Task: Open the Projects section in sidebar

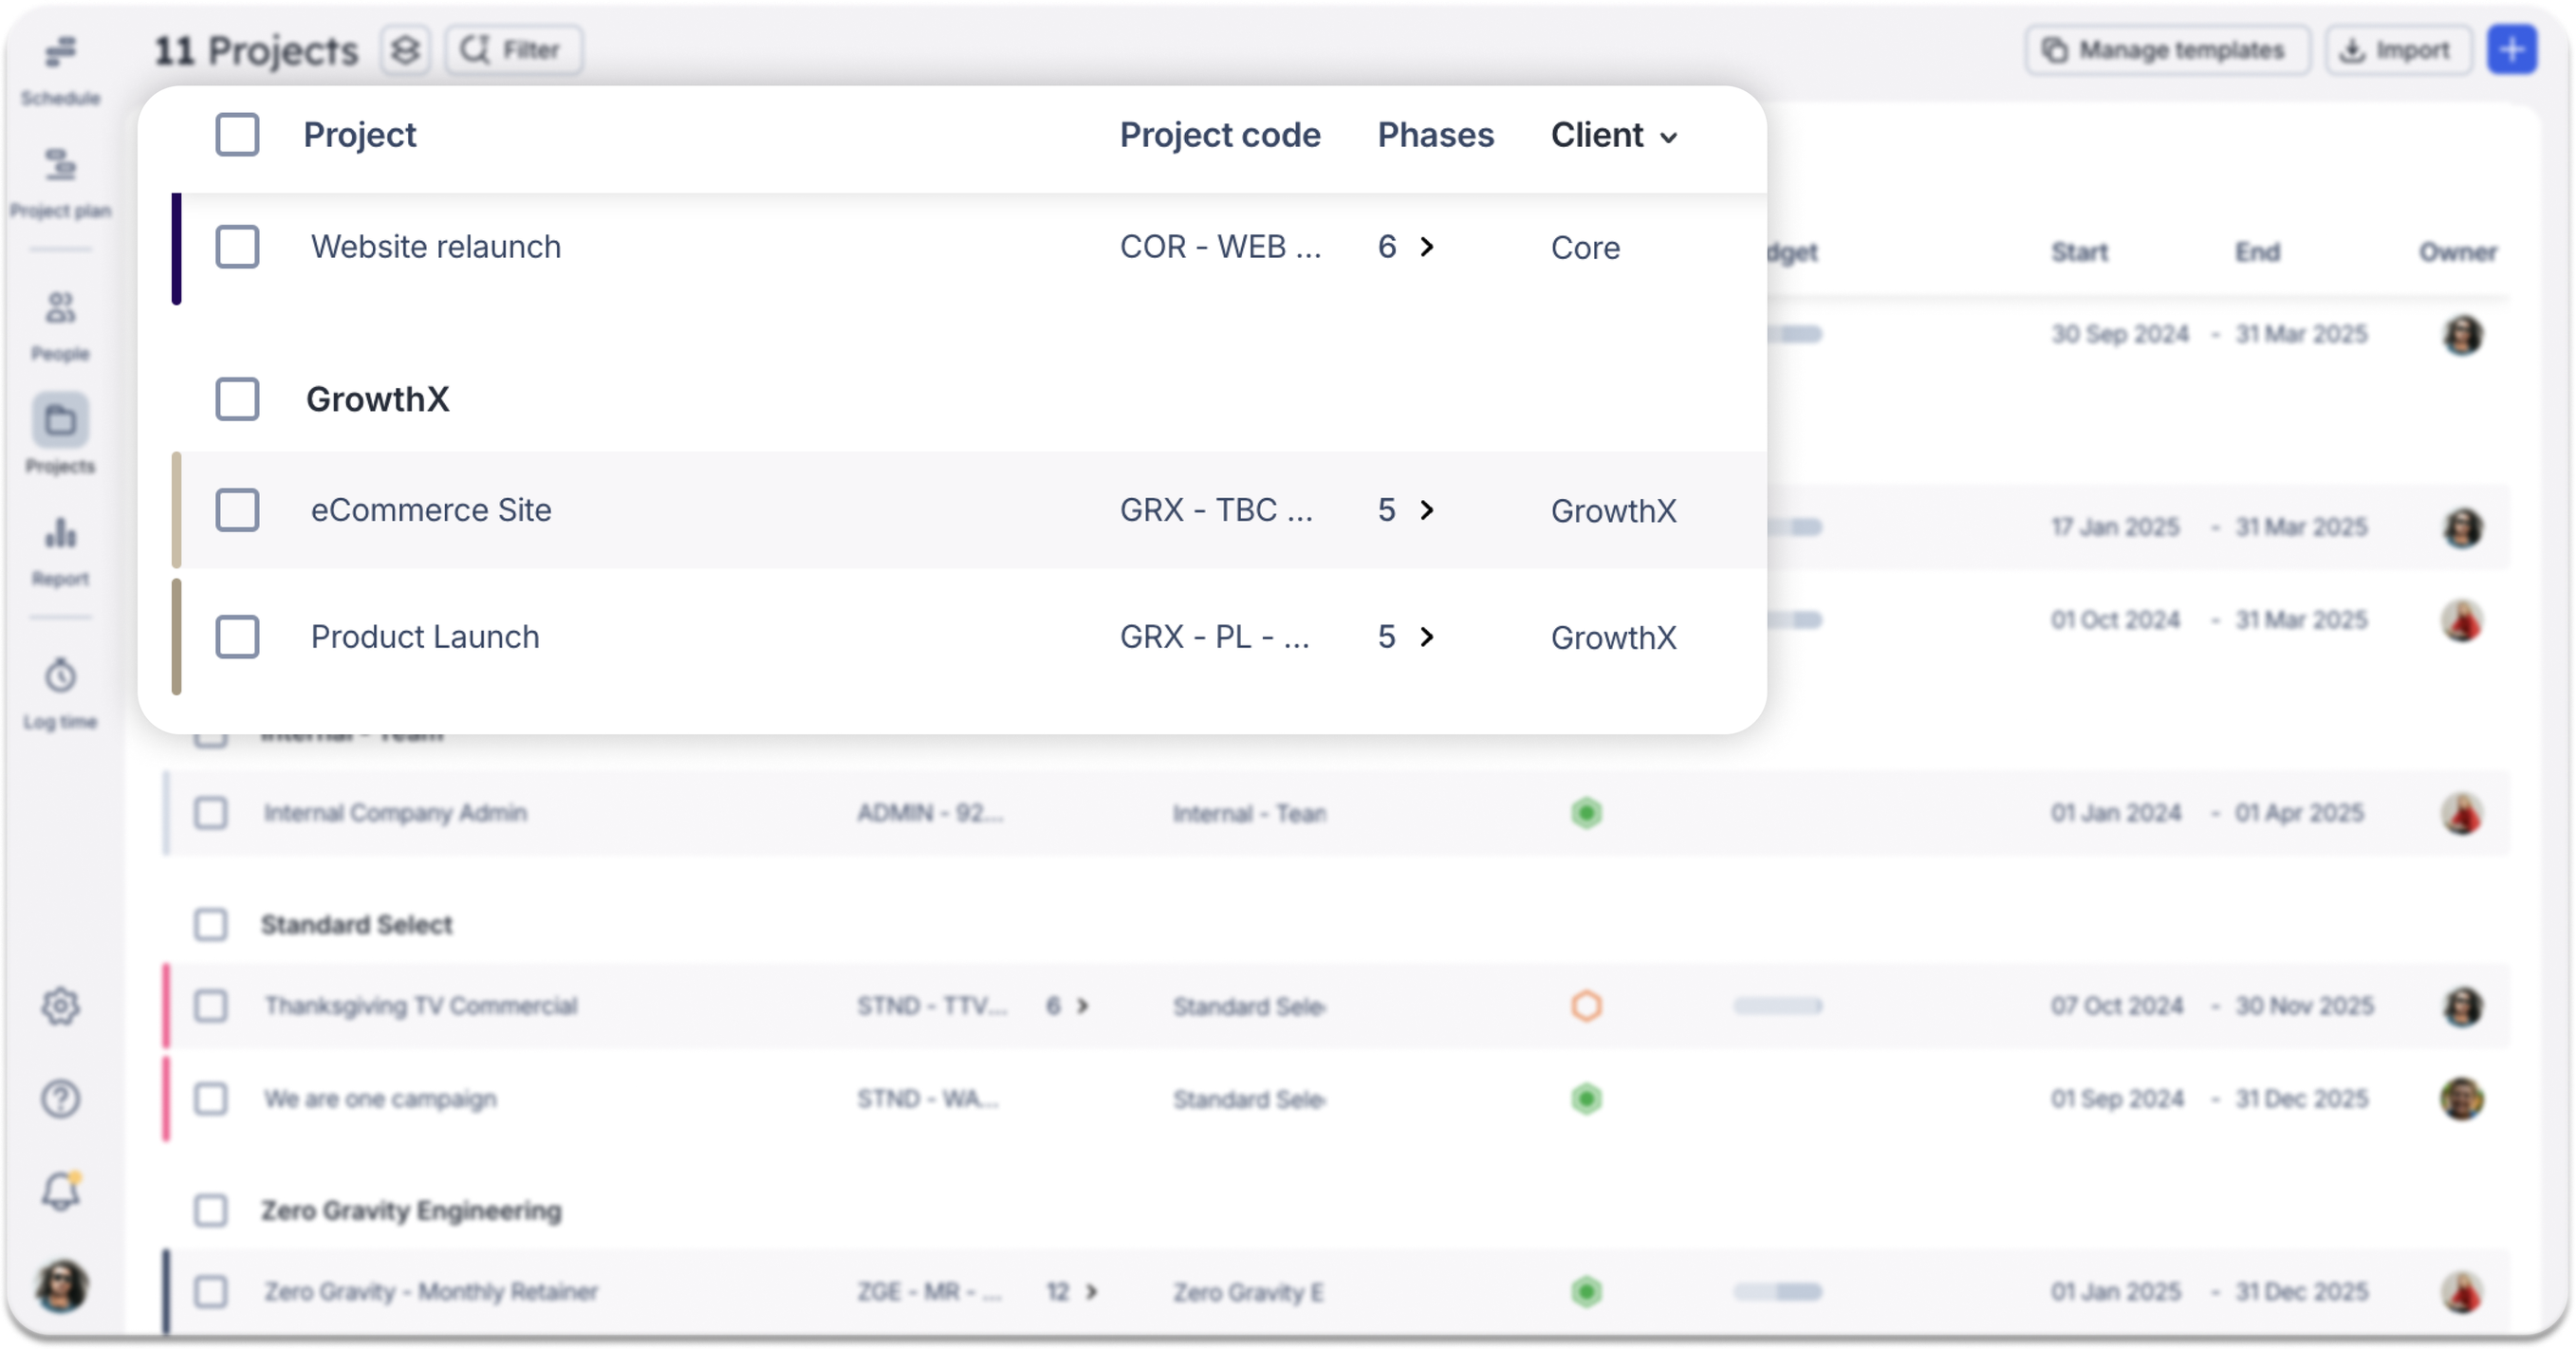Action: click(x=60, y=421)
